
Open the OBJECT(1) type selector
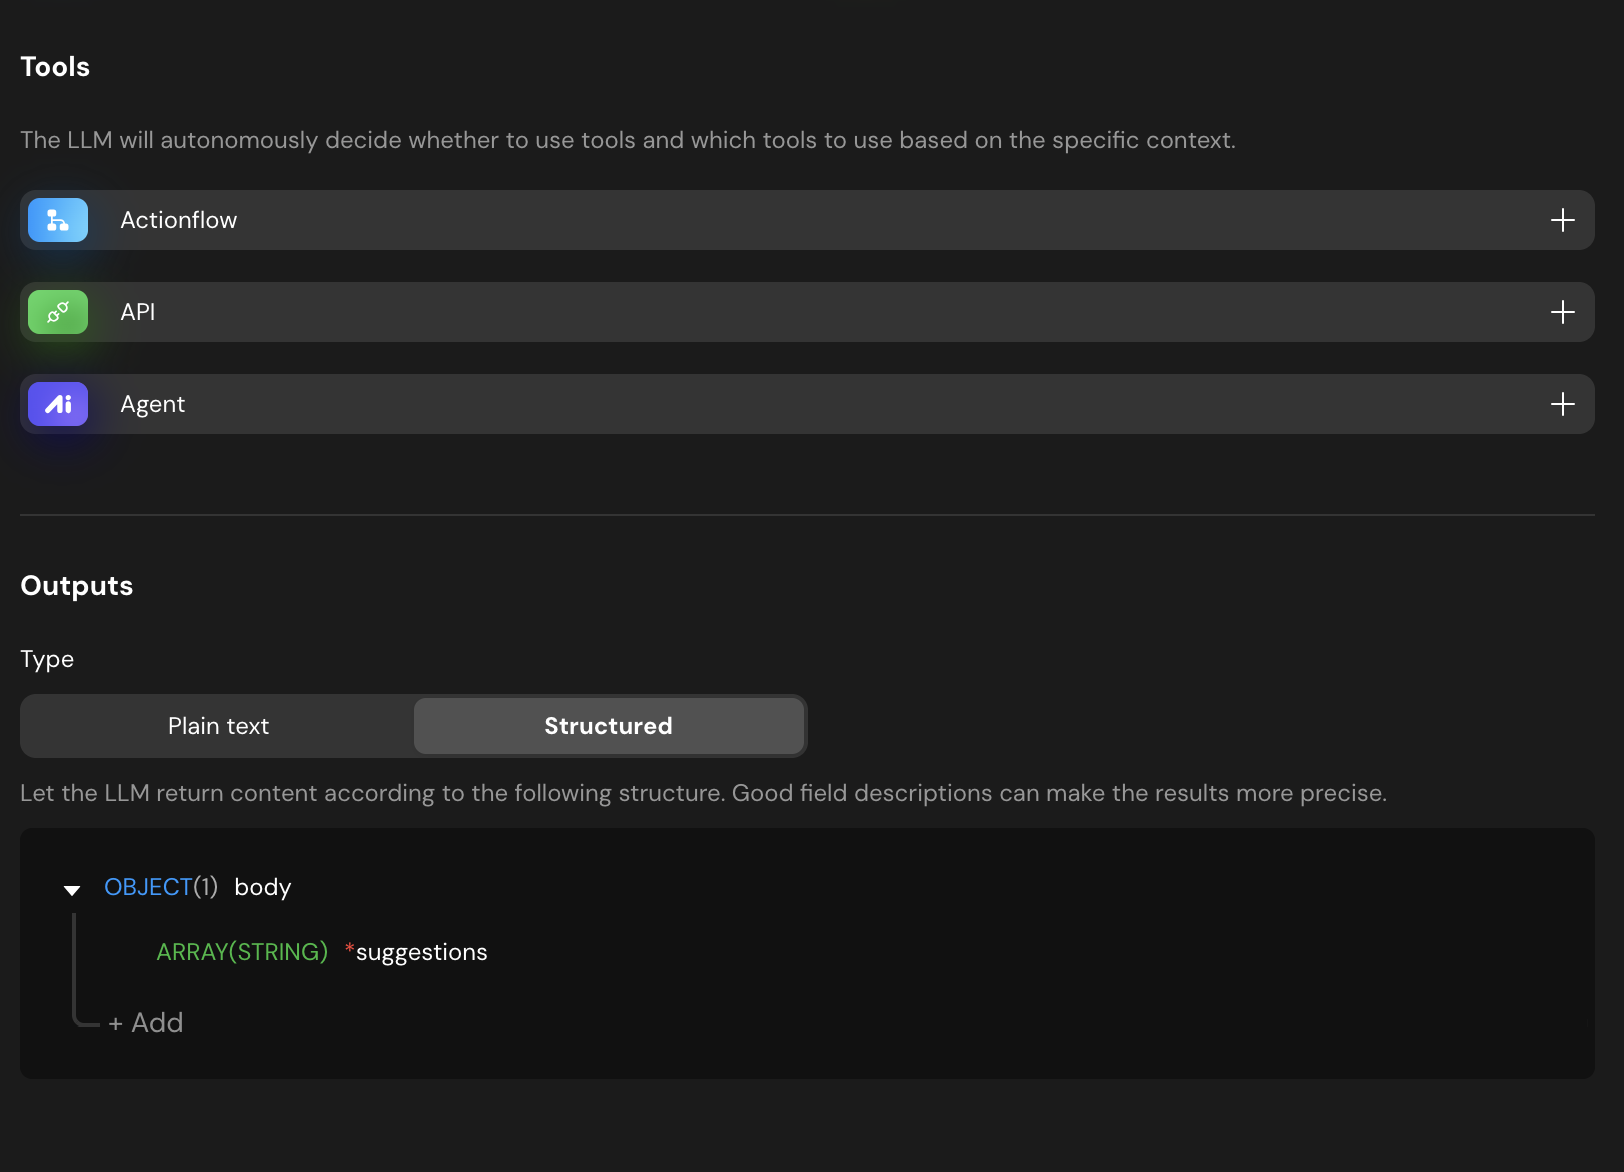click(x=160, y=887)
